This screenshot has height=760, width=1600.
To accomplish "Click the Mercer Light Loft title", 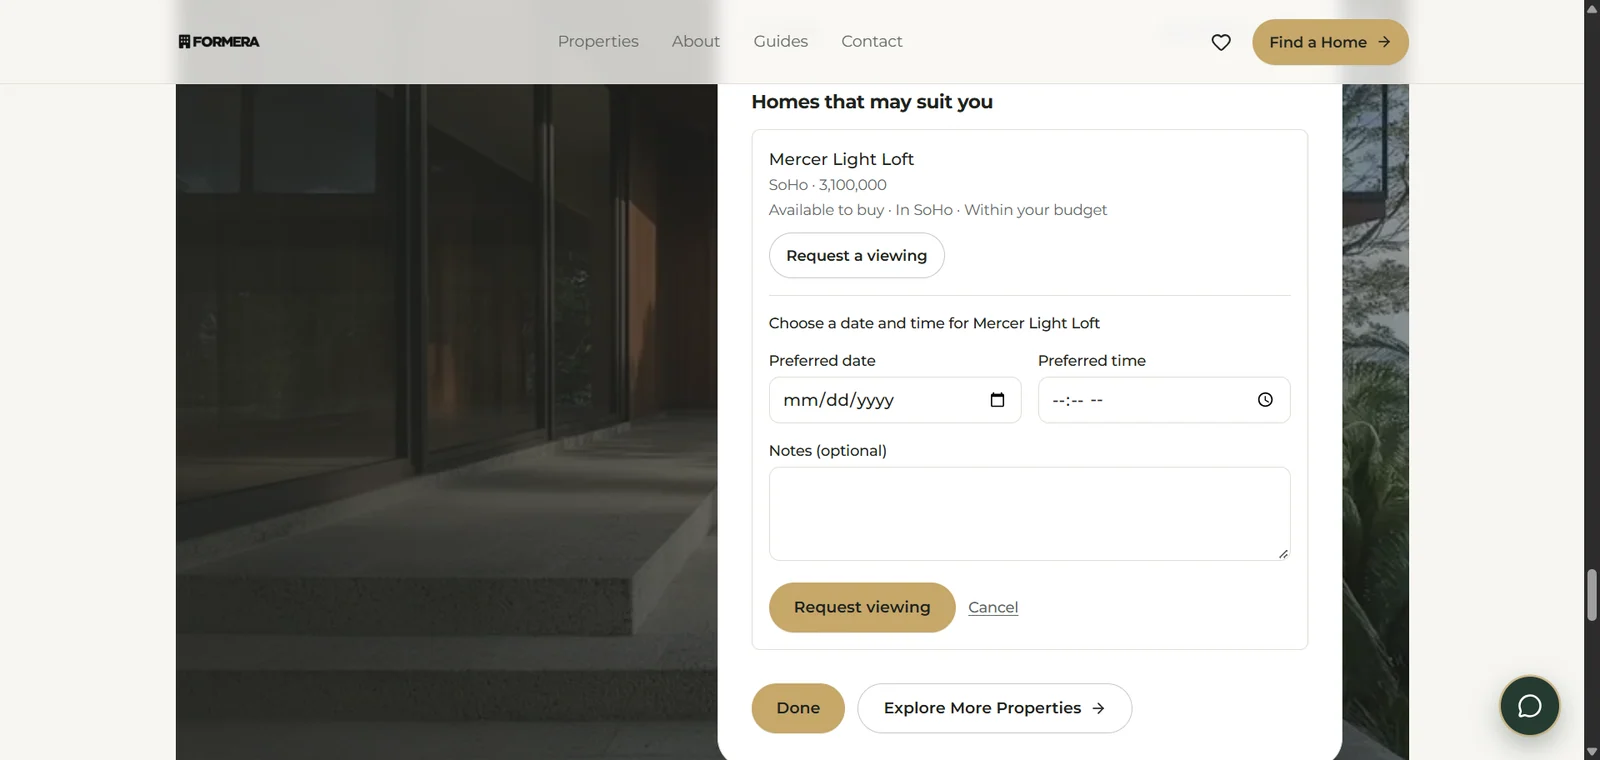I will [x=841, y=159].
